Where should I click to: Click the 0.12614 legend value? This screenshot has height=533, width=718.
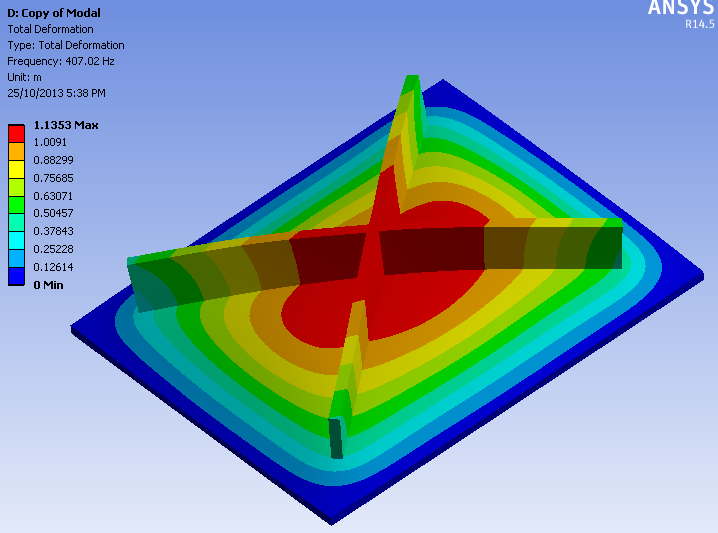pyautogui.click(x=54, y=267)
